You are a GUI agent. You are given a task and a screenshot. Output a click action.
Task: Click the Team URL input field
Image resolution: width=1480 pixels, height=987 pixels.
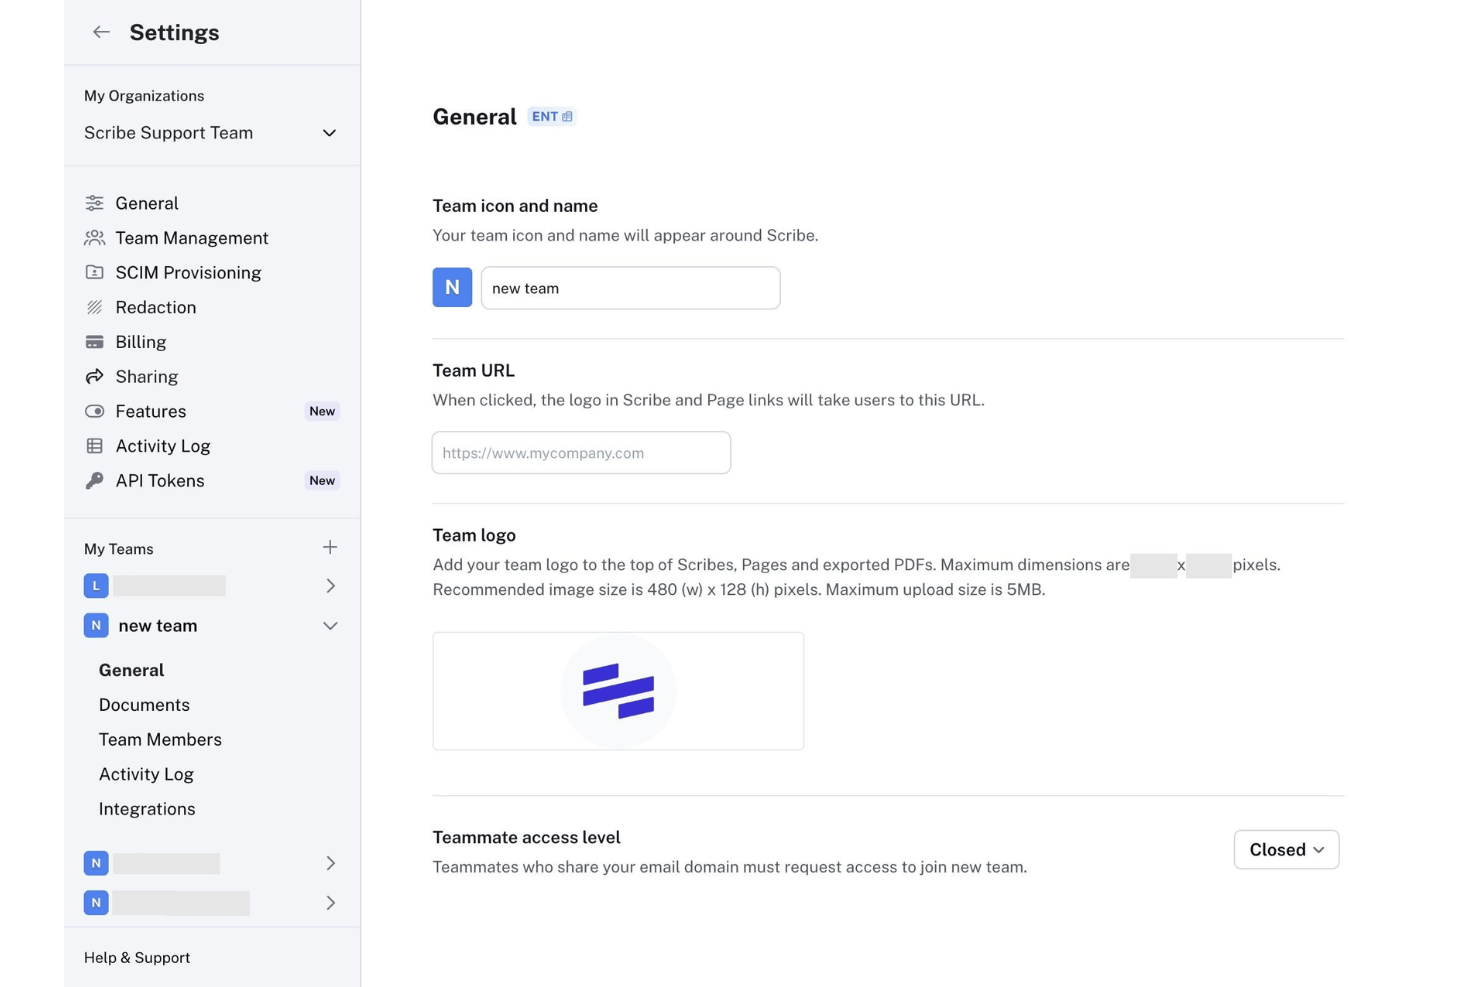(x=581, y=453)
